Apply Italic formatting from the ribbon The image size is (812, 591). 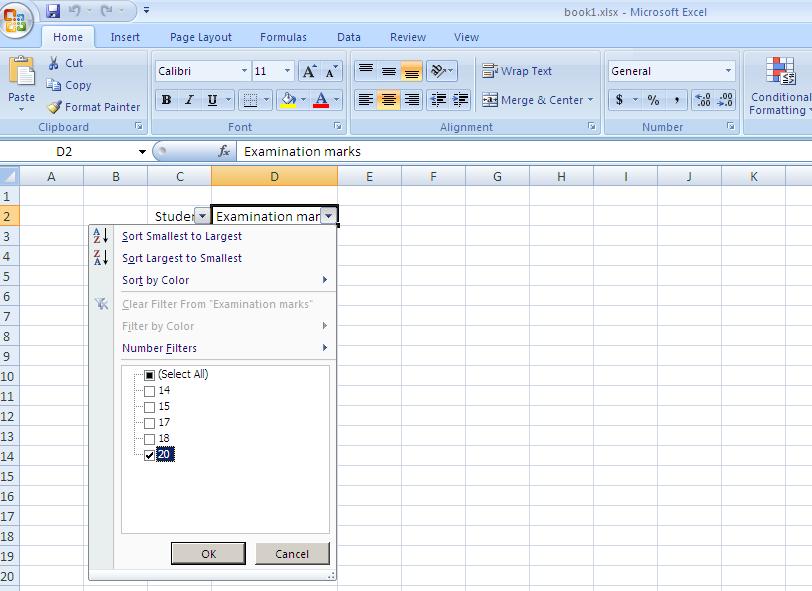click(x=189, y=100)
